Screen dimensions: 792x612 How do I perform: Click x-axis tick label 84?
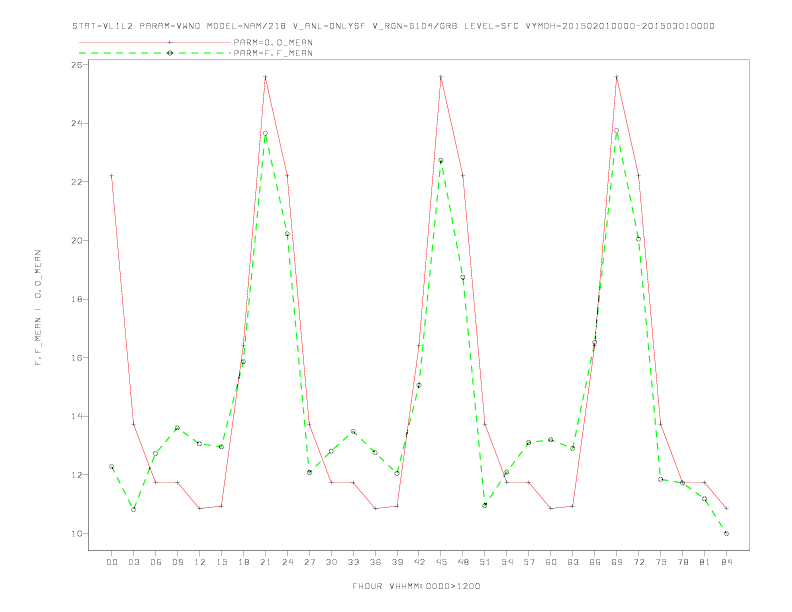click(726, 562)
